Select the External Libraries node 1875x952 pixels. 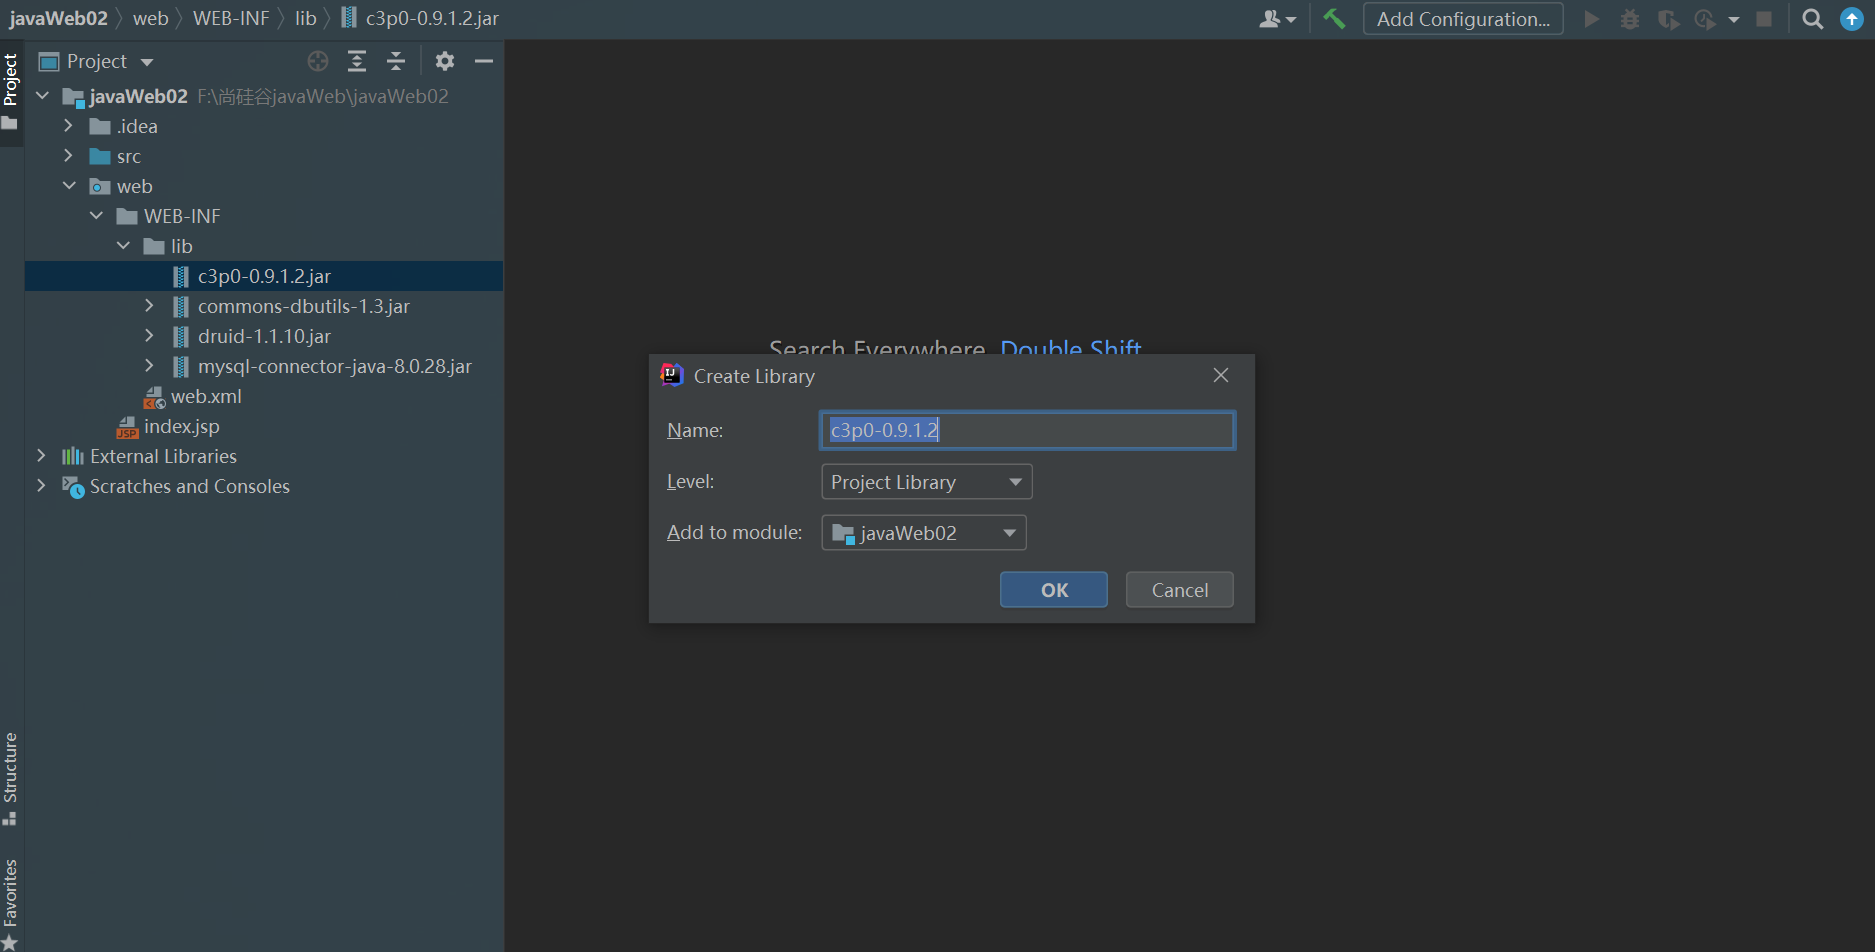163,456
